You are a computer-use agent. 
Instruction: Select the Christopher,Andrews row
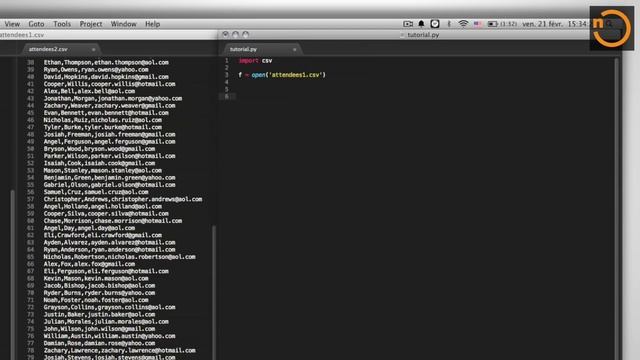click(123, 200)
